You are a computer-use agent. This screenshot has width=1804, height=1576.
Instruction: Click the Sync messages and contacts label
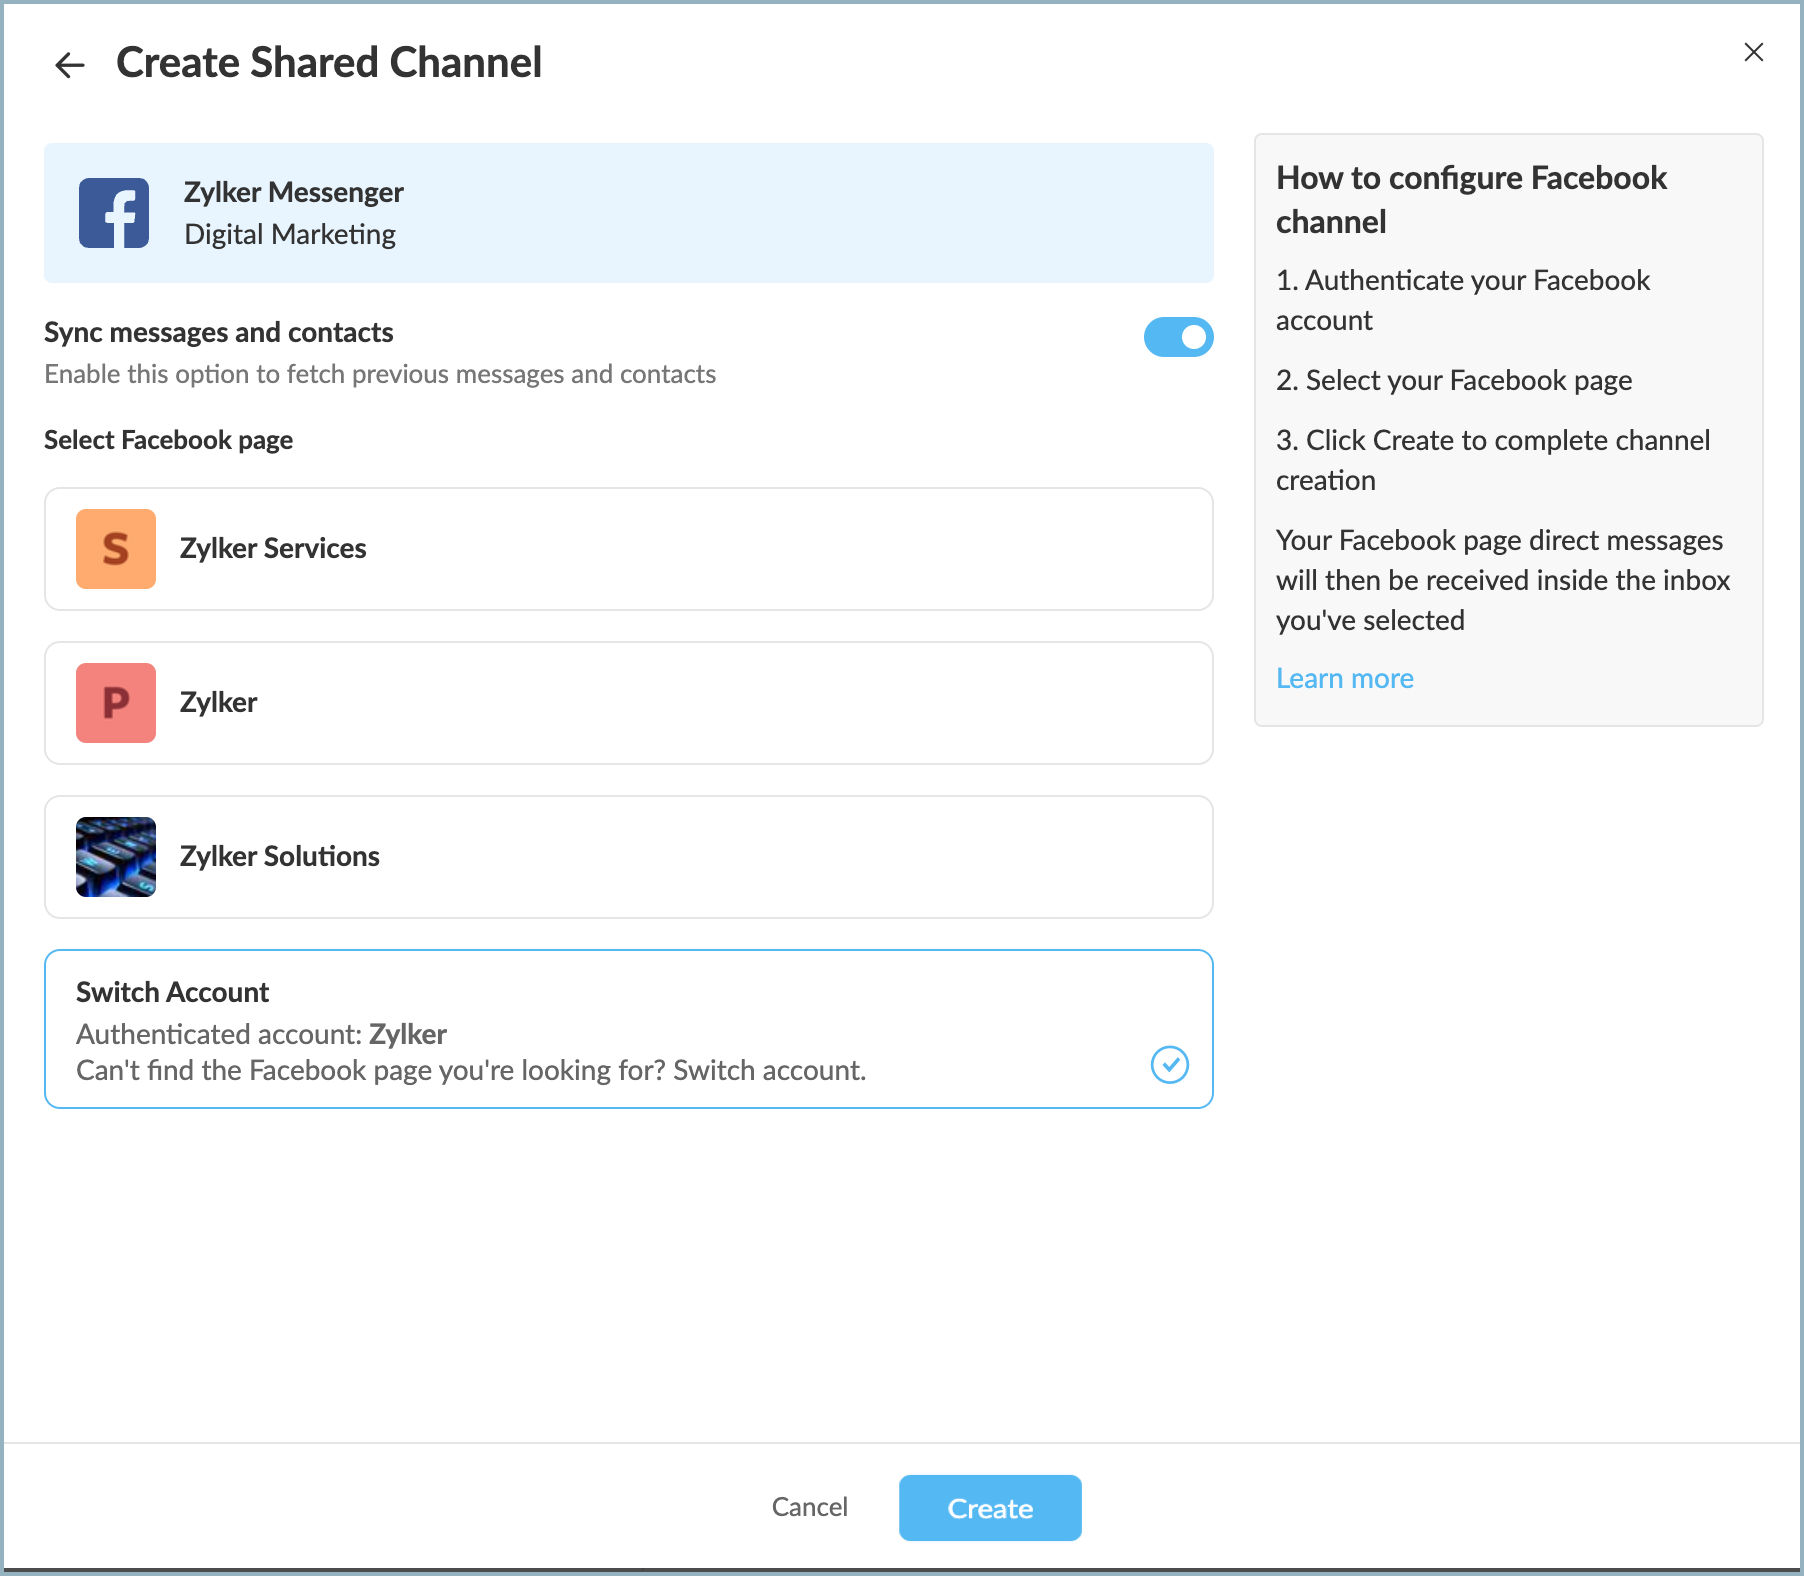[218, 332]
